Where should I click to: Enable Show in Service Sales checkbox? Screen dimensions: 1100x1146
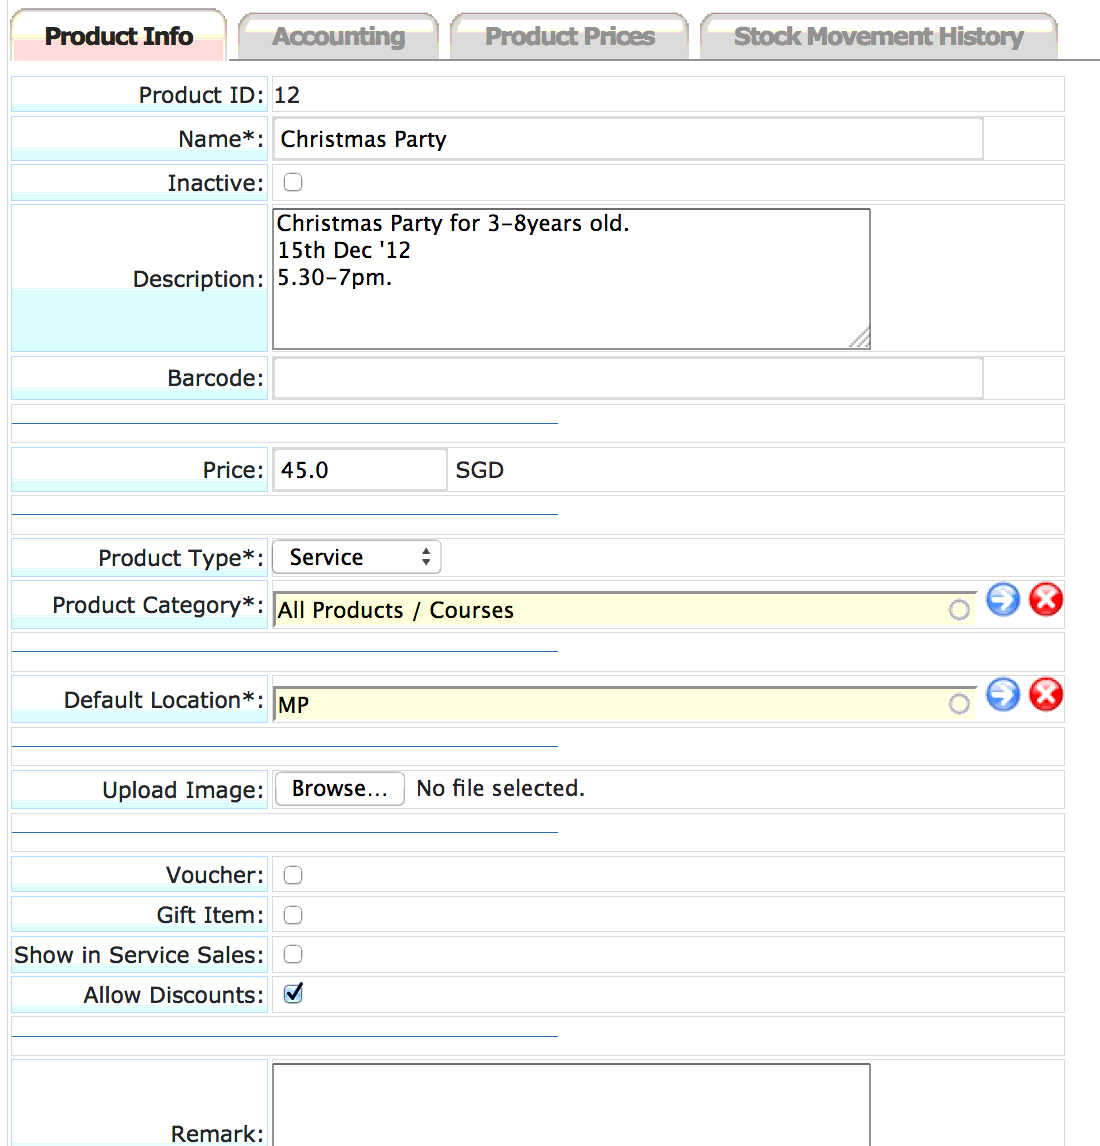pos(293,955)
